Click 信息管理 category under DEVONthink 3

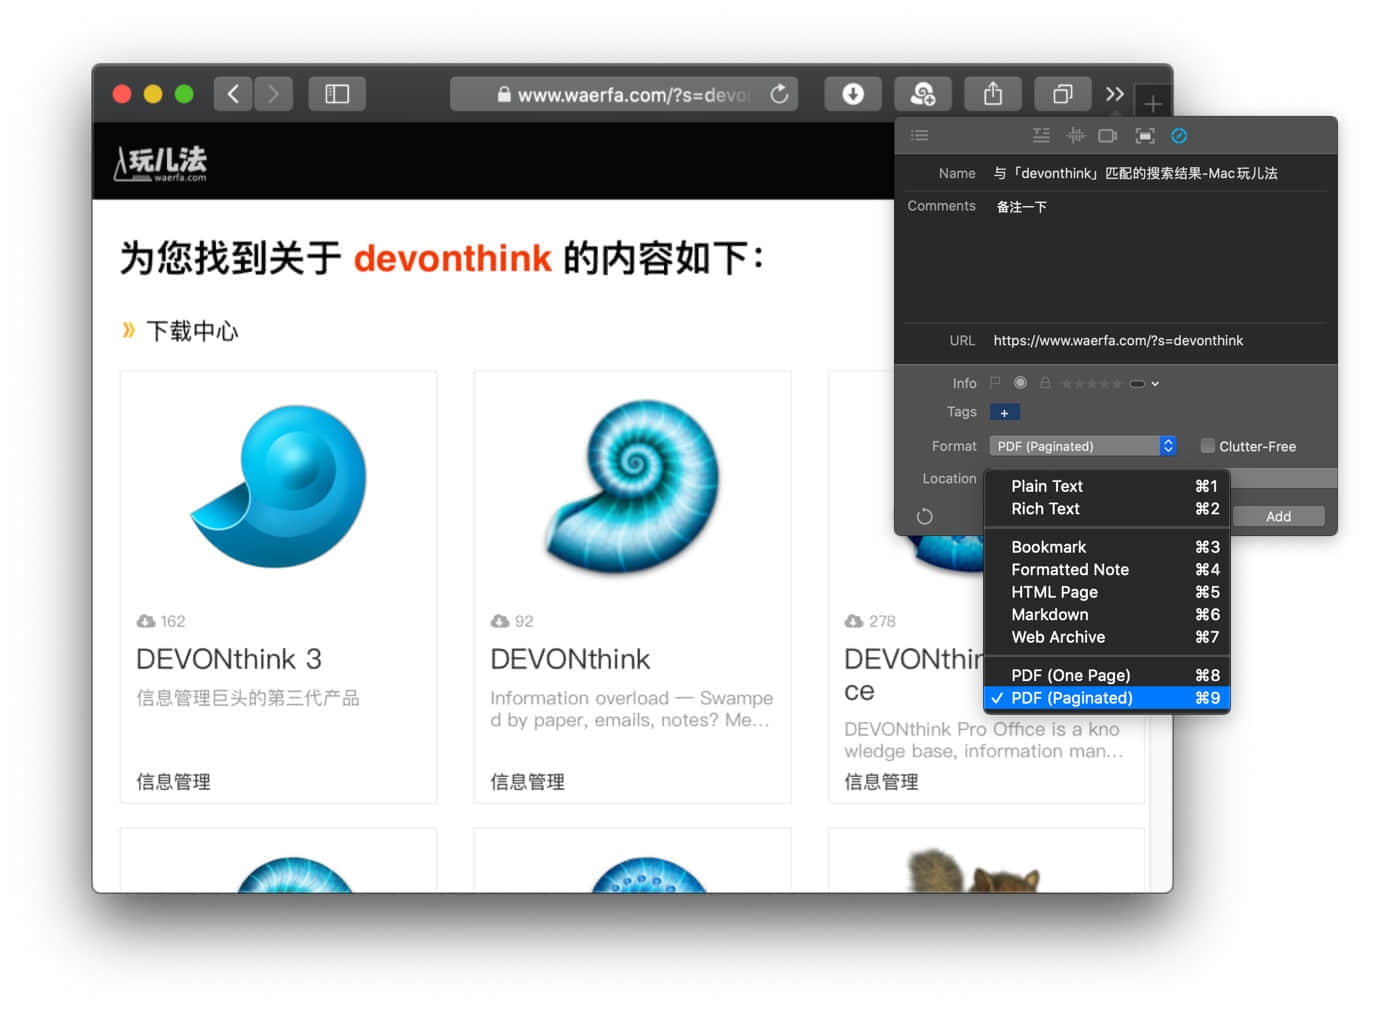[173, 782]
